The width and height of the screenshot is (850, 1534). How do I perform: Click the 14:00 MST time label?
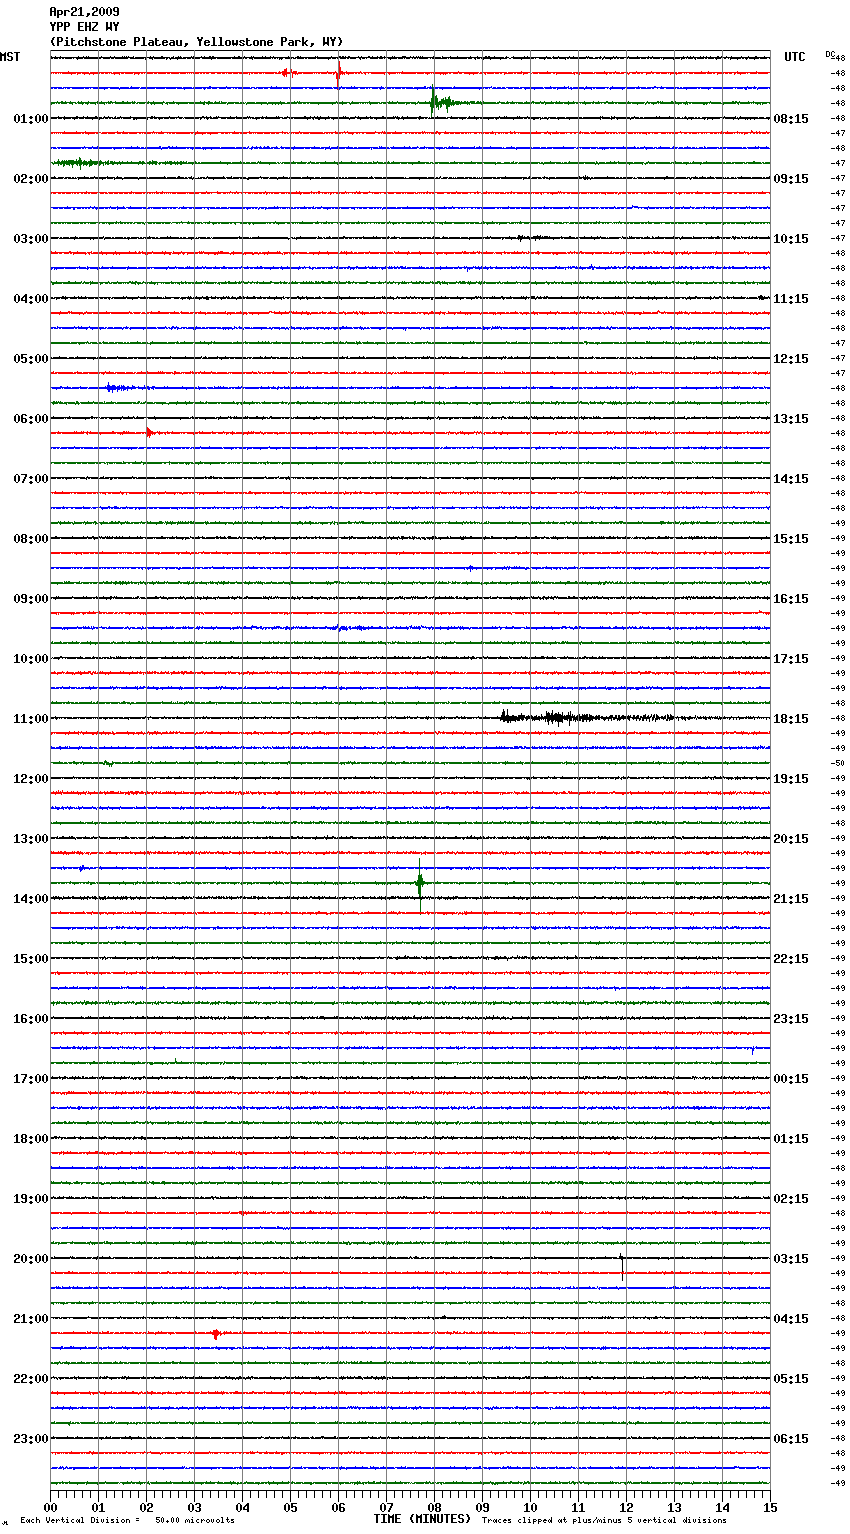pos(31,899)
